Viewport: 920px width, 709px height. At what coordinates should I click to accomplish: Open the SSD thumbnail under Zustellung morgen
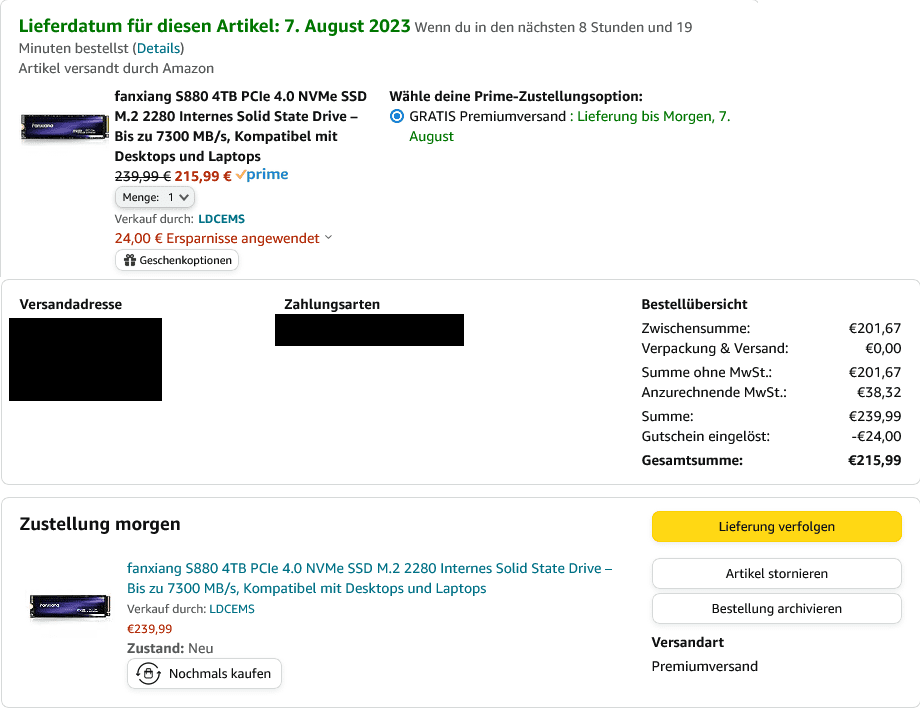coord(70,606)
